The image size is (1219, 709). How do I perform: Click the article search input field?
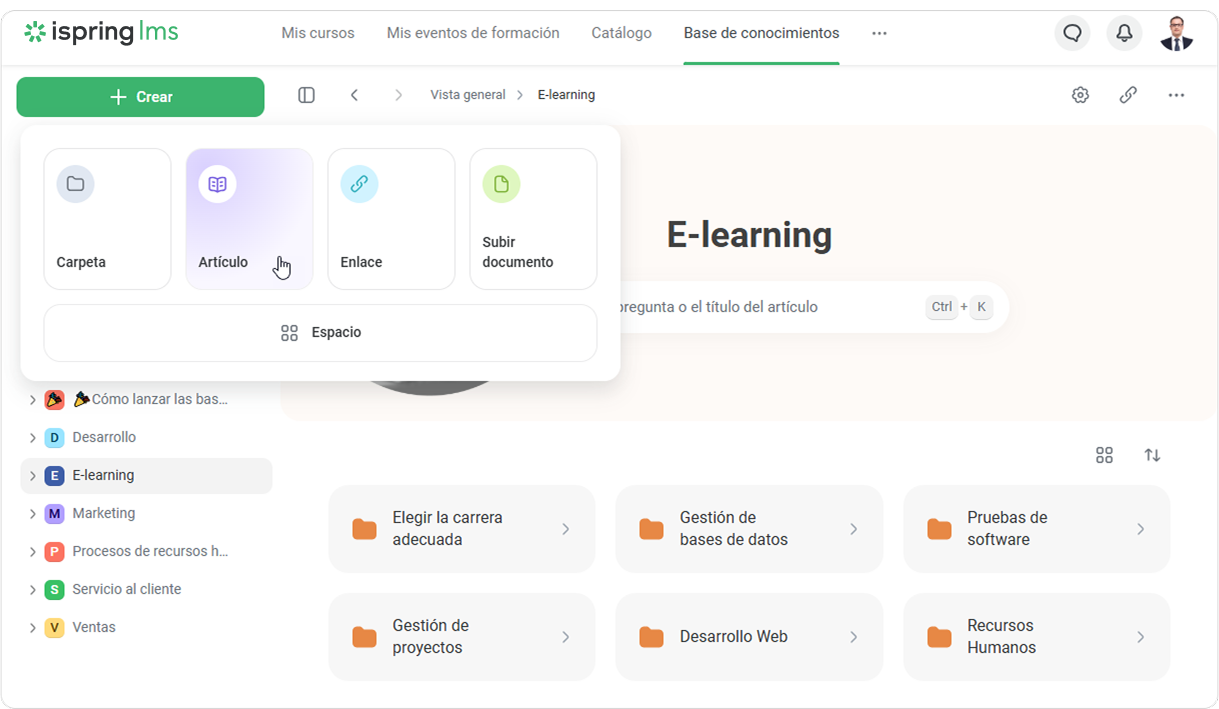pyautogui.click(x=760, y=307)
